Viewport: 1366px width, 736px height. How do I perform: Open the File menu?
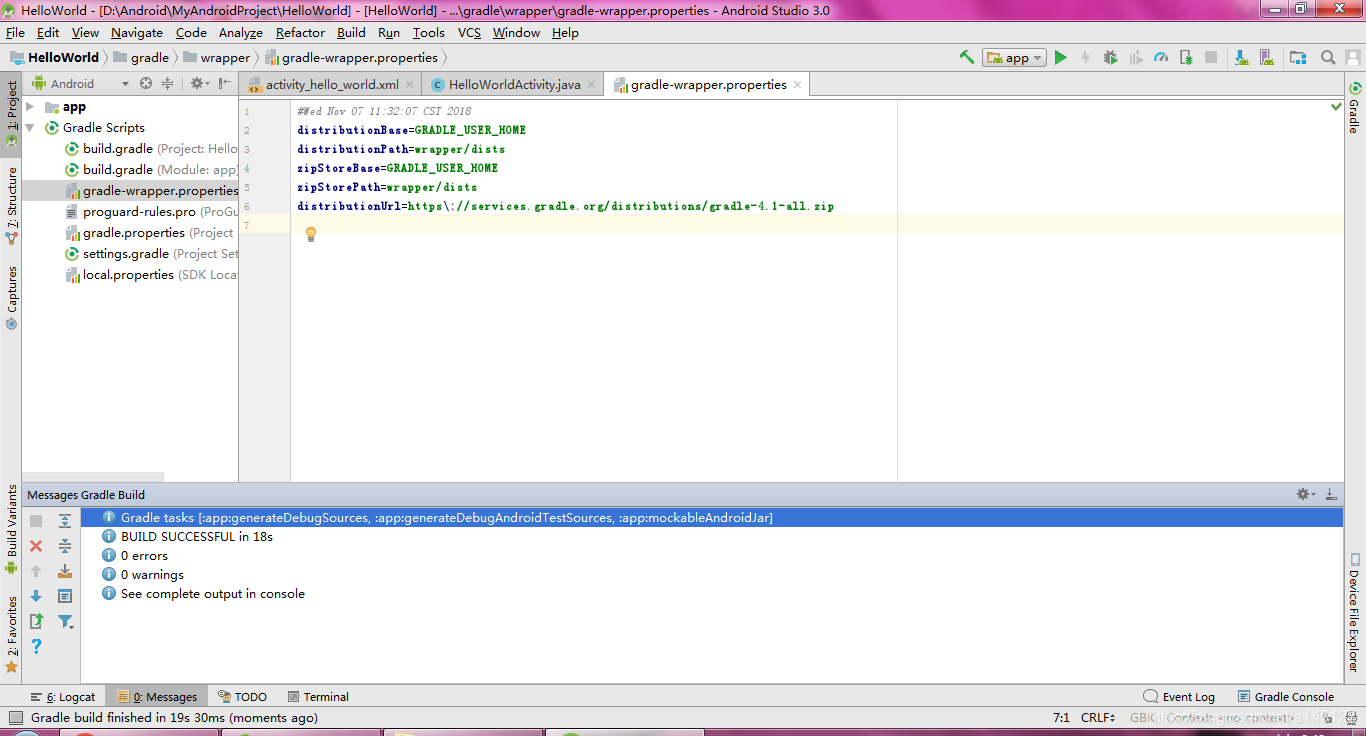[x=15, y=33]
